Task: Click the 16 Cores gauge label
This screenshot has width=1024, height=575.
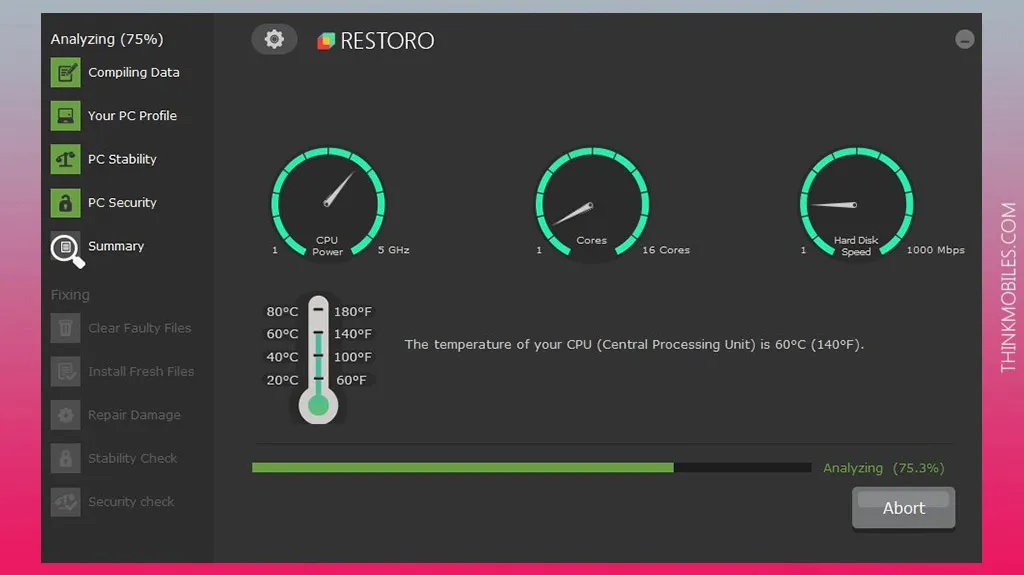Action: [666, 250]
